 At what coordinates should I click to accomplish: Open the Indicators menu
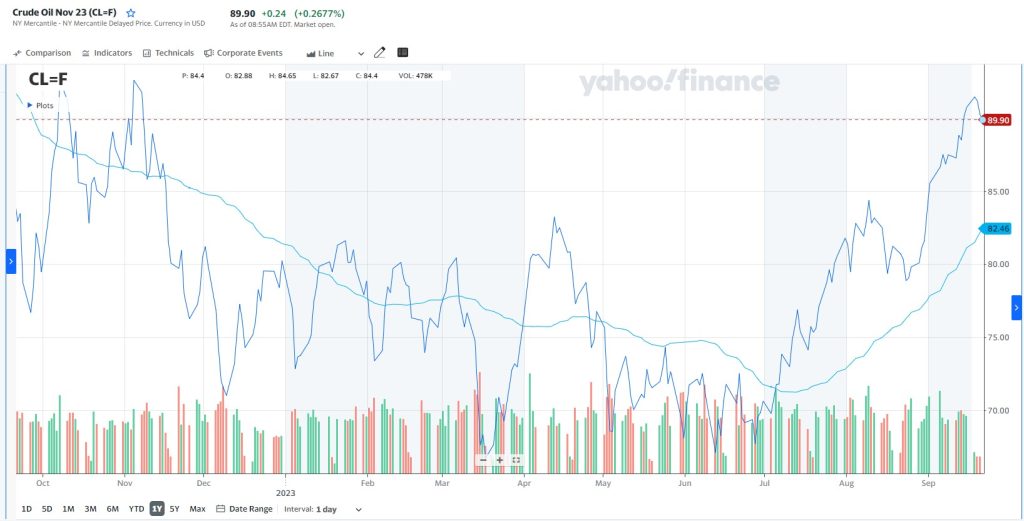click(107, 53)
